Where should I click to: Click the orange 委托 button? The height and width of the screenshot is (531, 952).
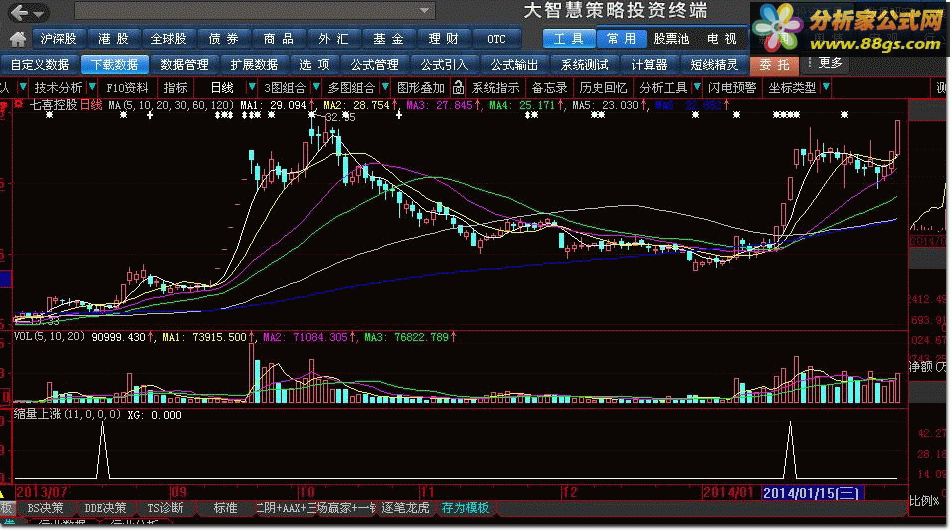tap(775, 64)
